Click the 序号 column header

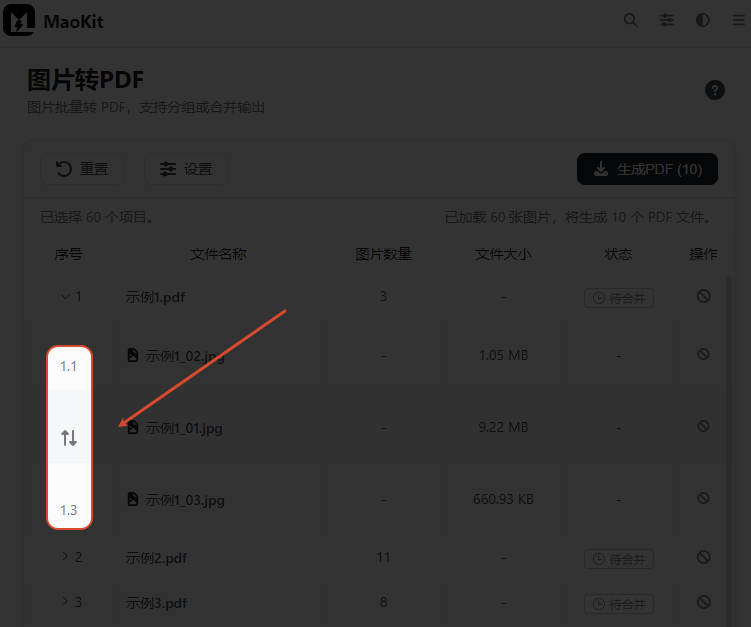pos(68,254)
